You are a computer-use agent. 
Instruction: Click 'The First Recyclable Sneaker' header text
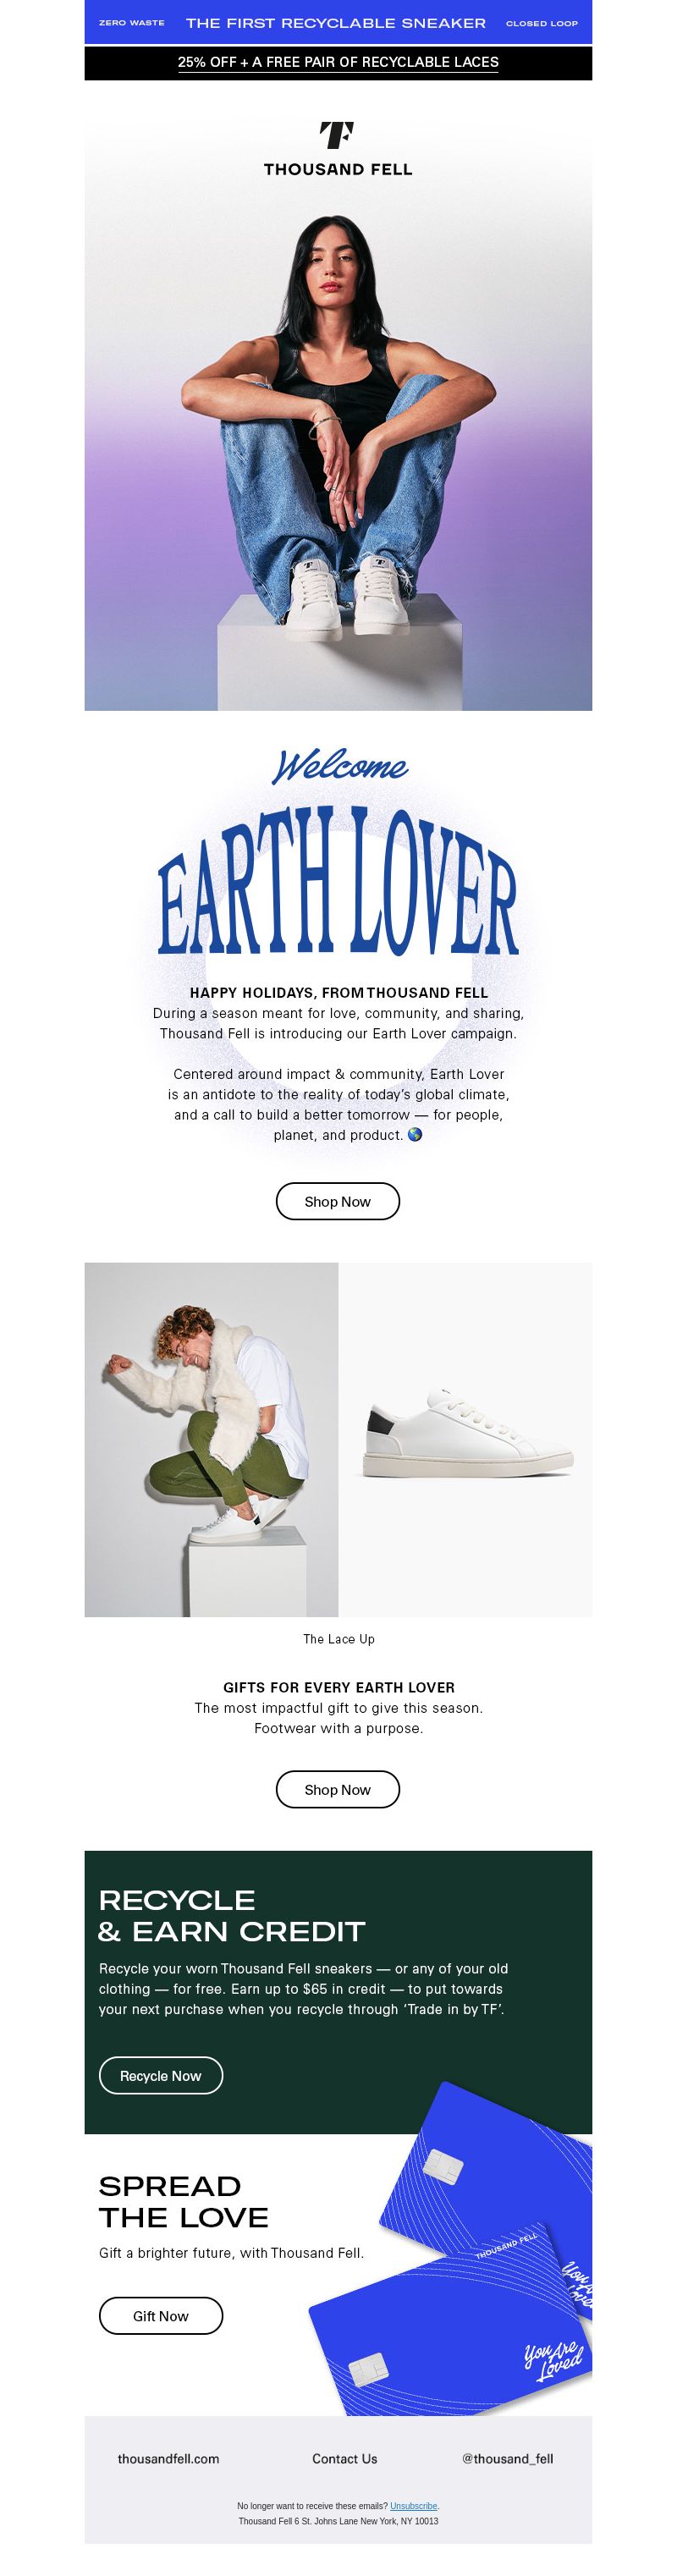coord(336,22)
